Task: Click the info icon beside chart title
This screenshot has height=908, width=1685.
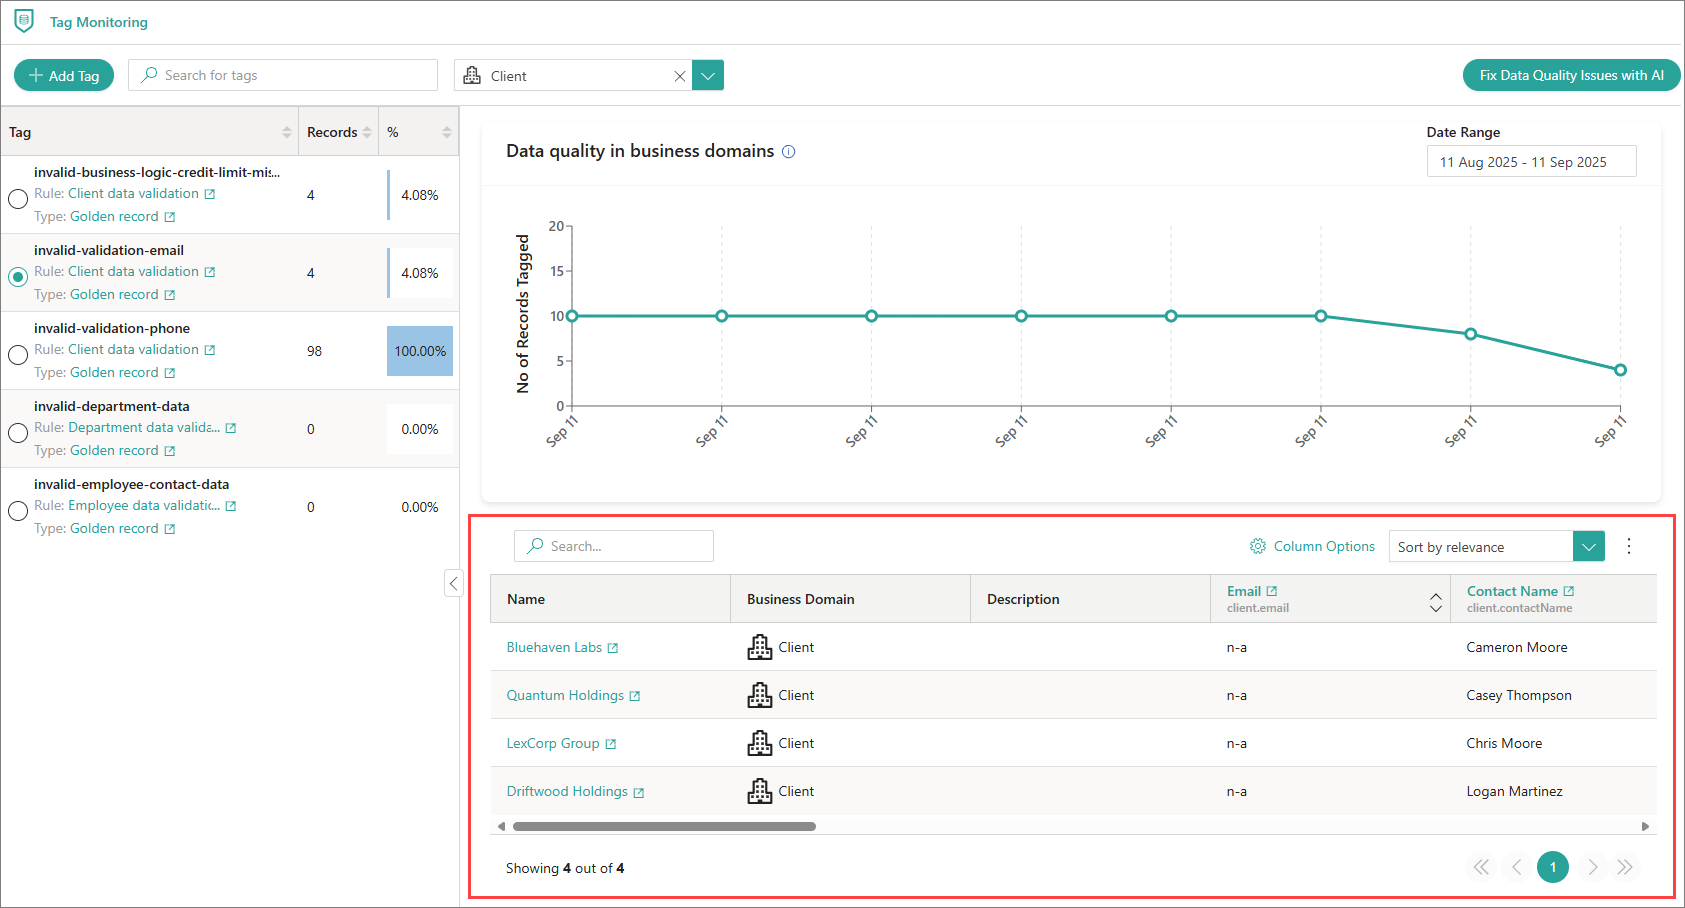Action: (788, 152)
